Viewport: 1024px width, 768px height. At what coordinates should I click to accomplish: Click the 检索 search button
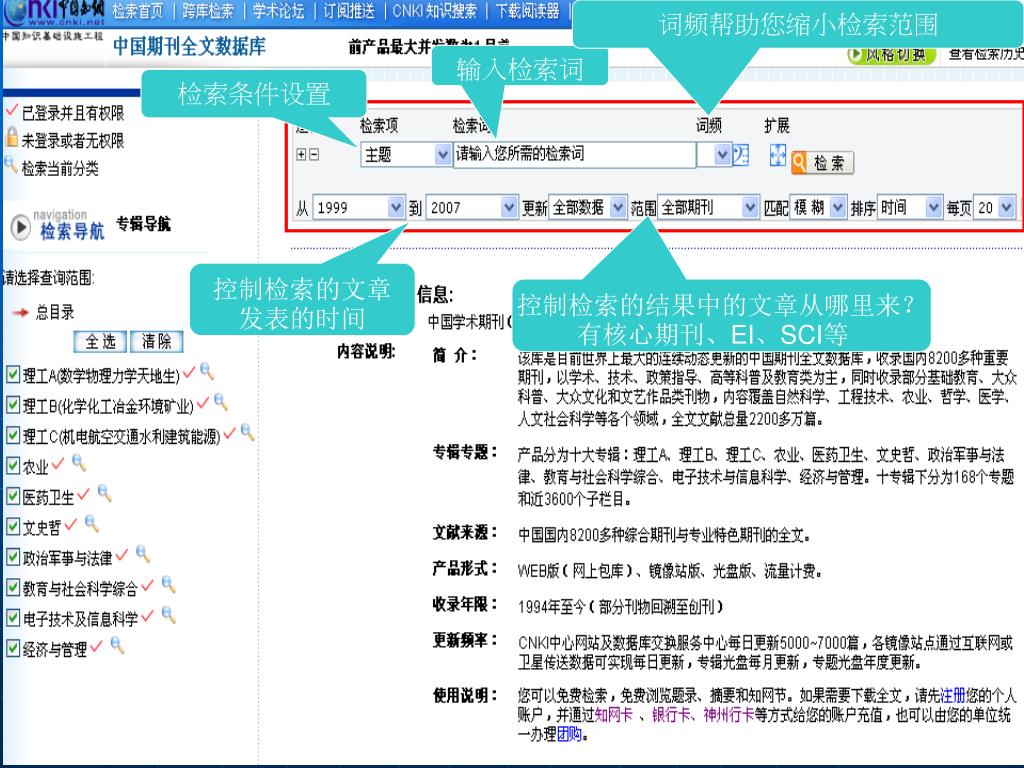tap(822, 163)
